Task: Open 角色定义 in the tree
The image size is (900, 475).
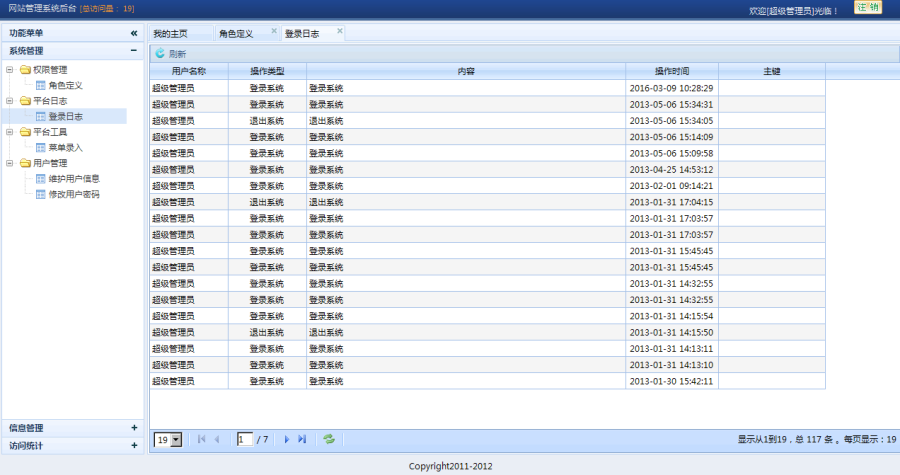Action: [x=65, y=85]
